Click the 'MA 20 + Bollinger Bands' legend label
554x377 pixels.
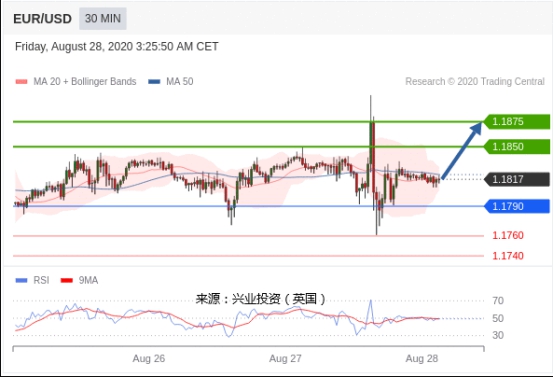click(x=85, y=82)
